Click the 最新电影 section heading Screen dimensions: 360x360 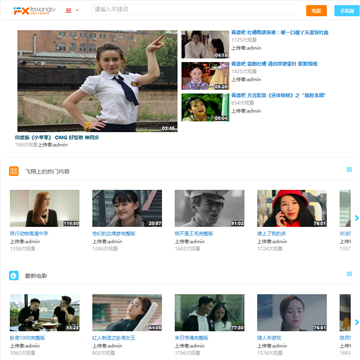36,276
